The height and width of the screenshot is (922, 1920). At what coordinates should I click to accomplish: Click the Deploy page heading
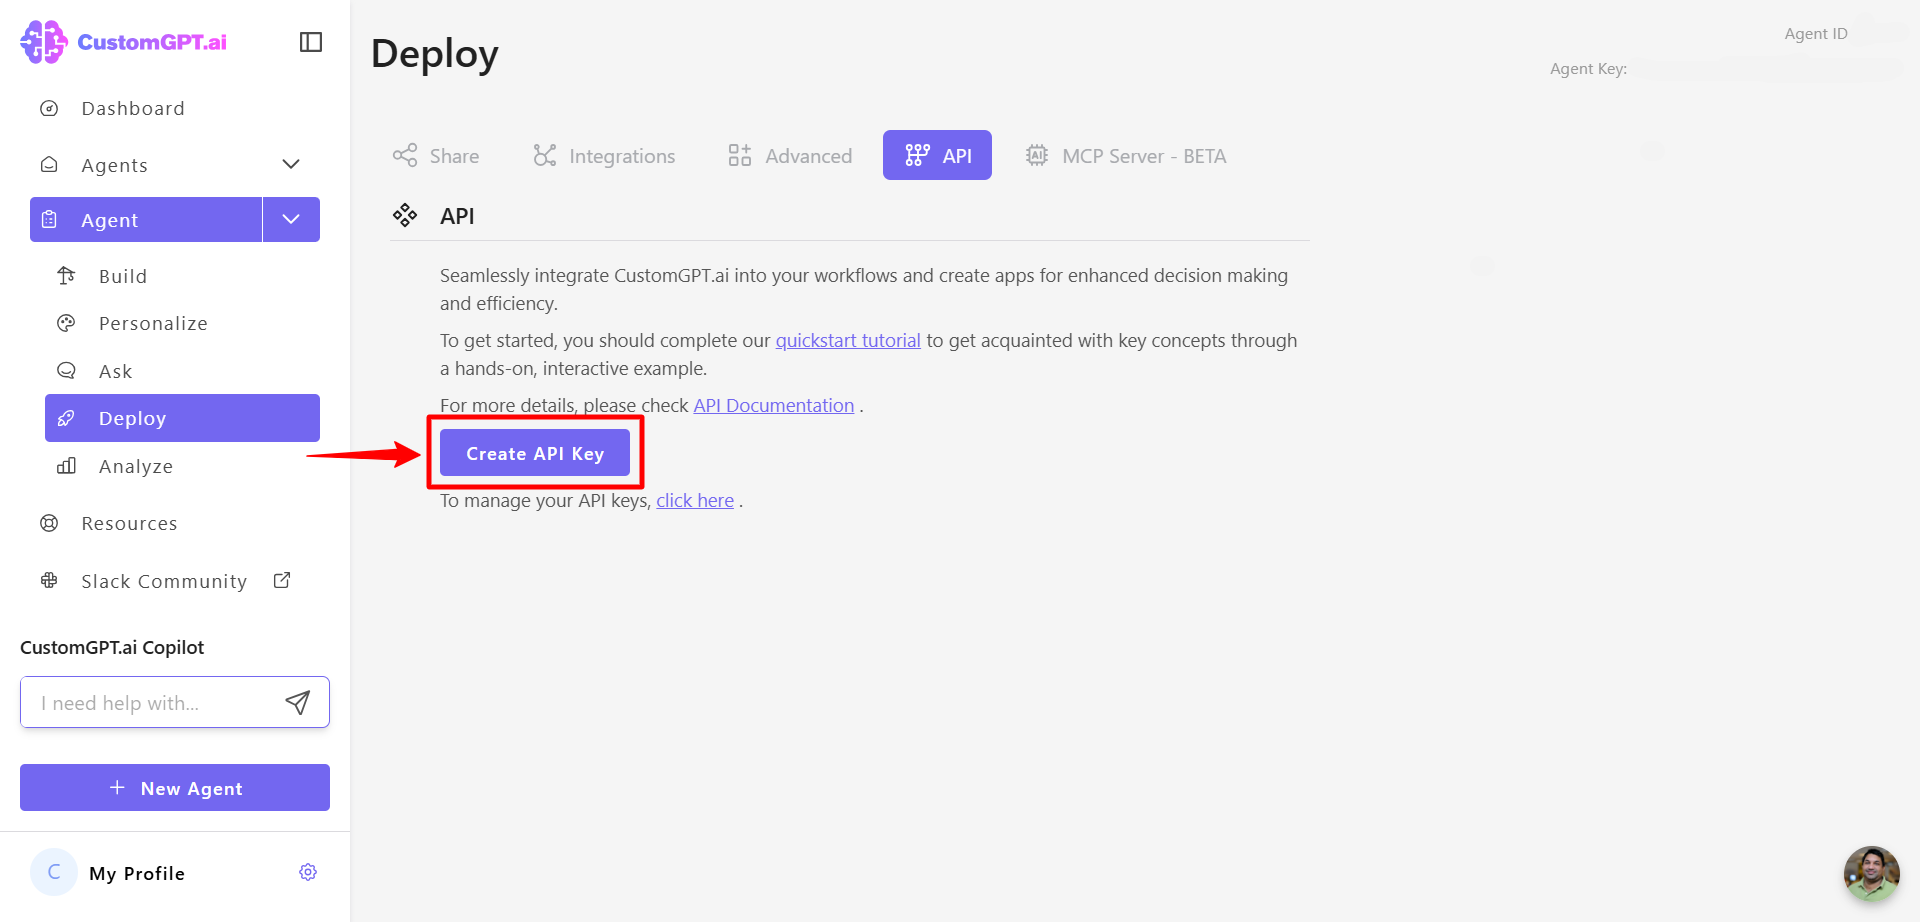435,54
